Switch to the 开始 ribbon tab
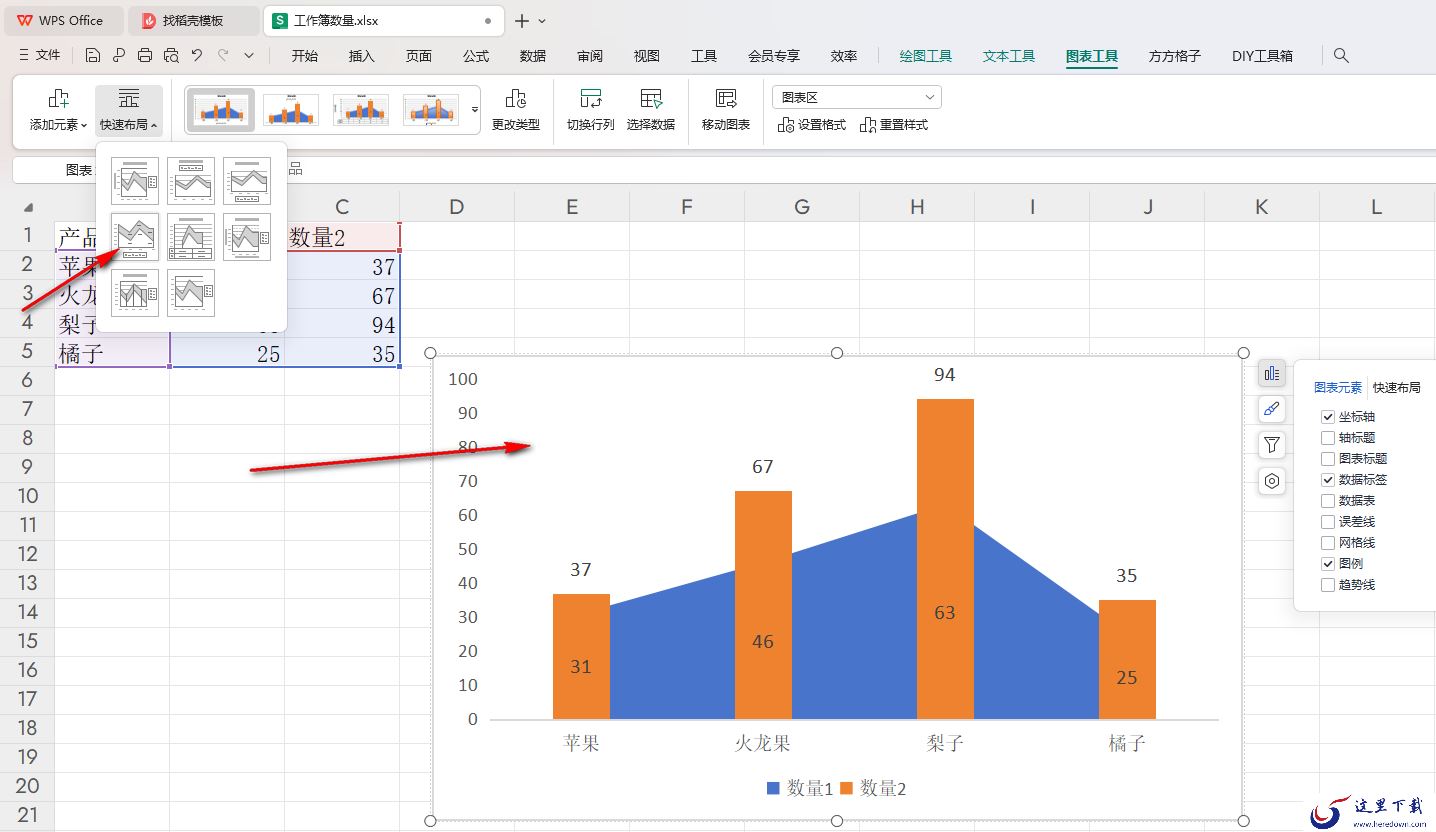The width and height of the screenshot is (1436, 832). point(305,56)
